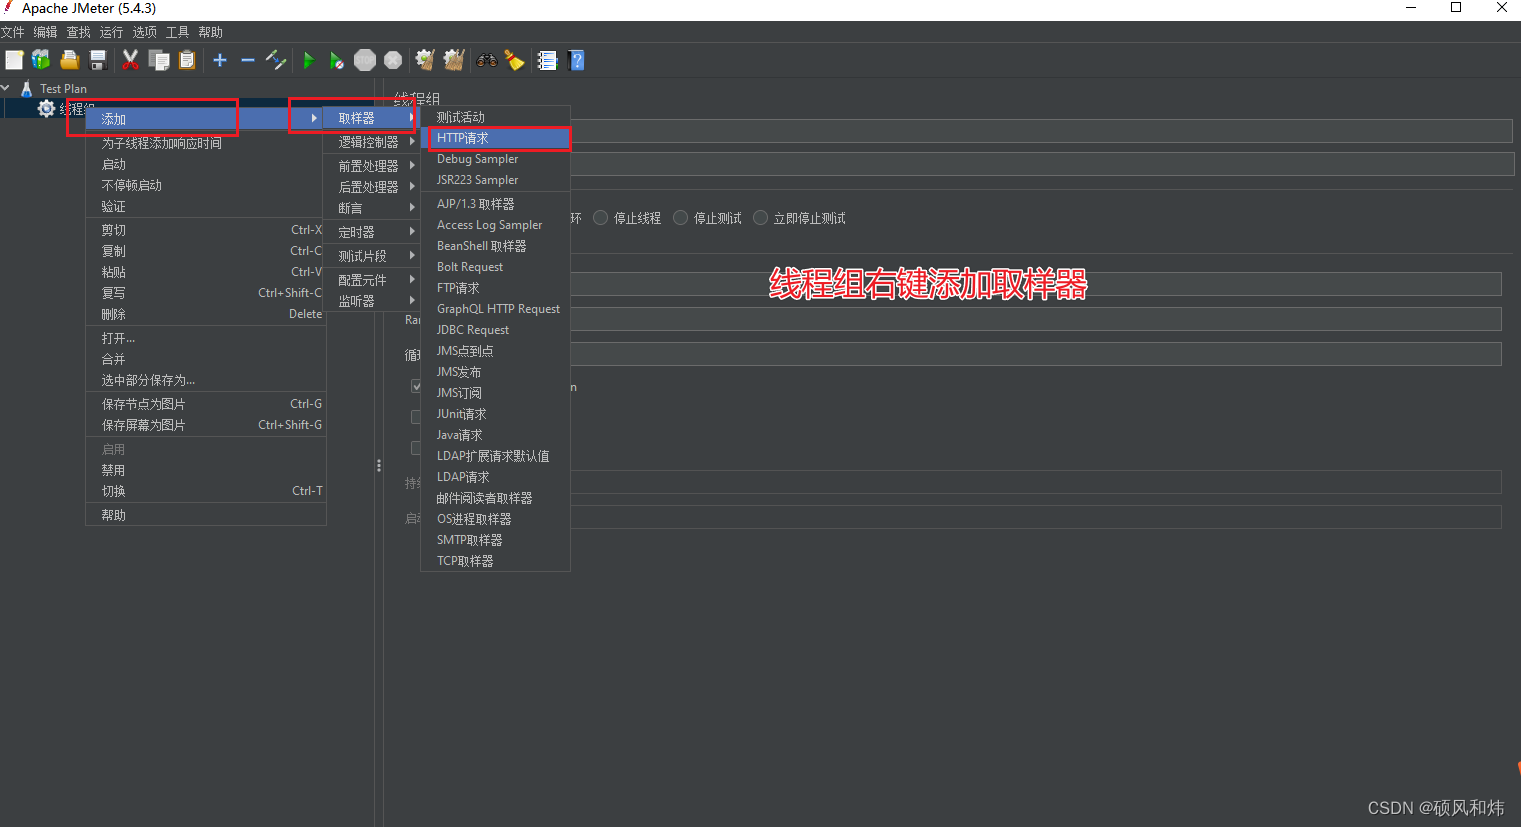Choose Debug Sampler from sampler list
This screenshot has width=1521, height=827.
click(x=496, y=159)
